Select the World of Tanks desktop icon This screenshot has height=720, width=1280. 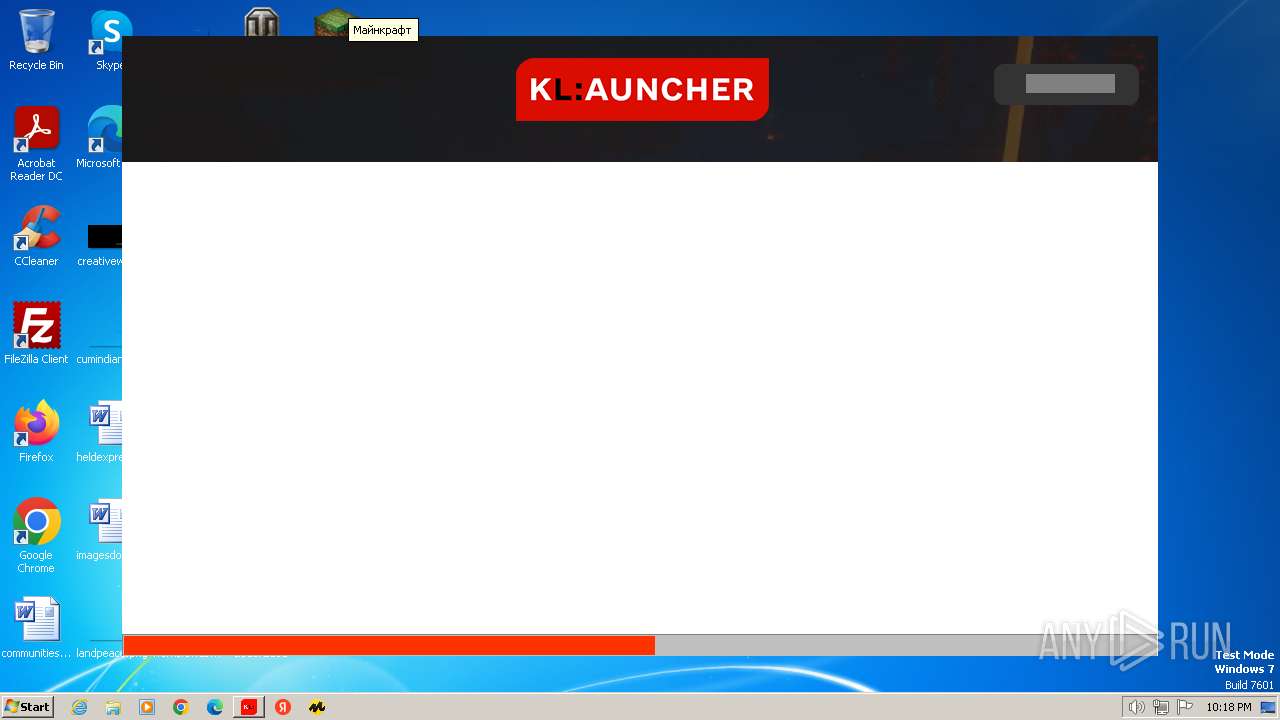(x=262, y=22)
